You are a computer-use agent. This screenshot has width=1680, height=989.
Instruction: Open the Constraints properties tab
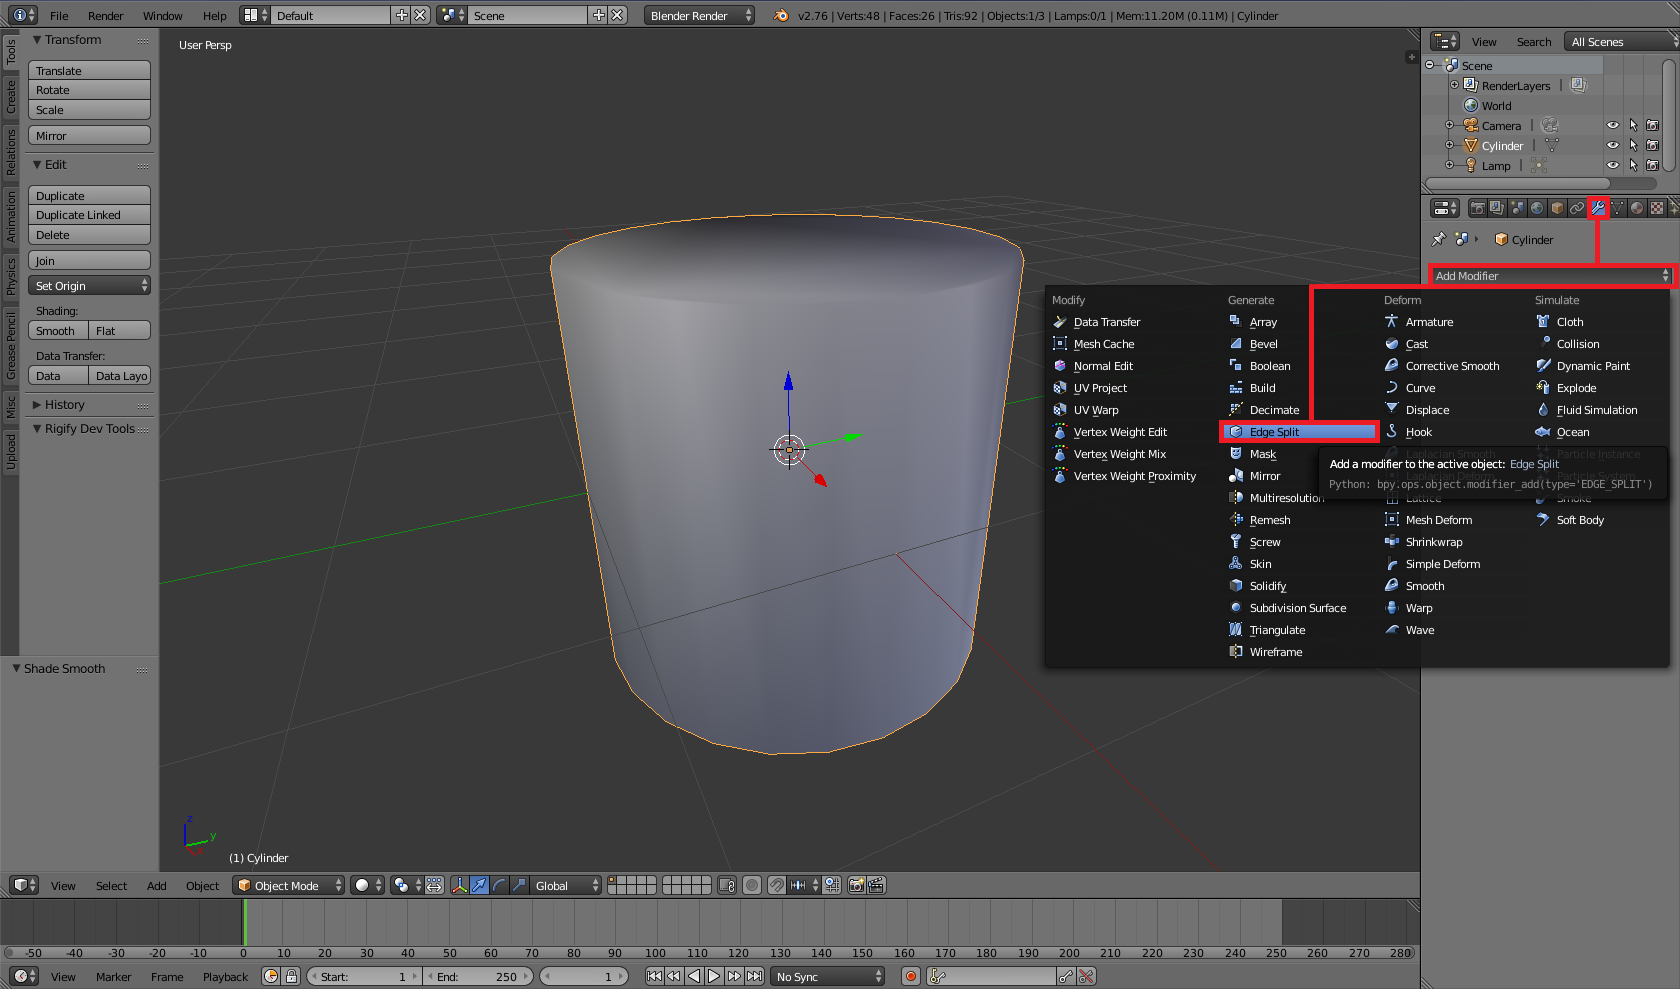coord(1577,208)
